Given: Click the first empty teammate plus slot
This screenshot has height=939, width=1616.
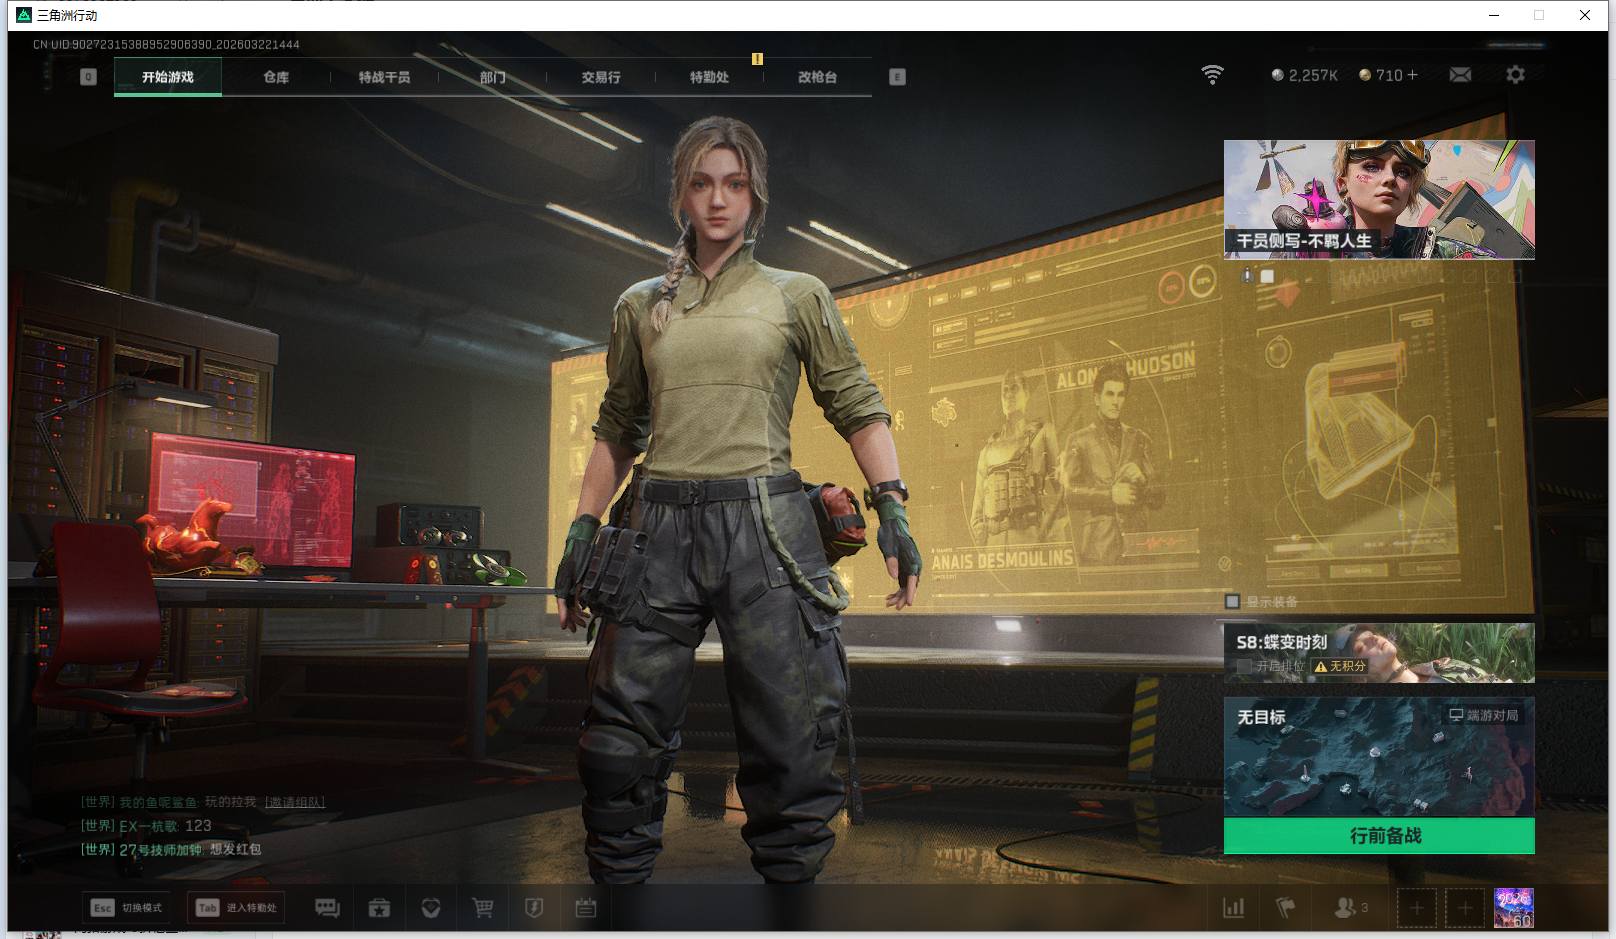Looking at the screenshot, I should [1417, 908].
